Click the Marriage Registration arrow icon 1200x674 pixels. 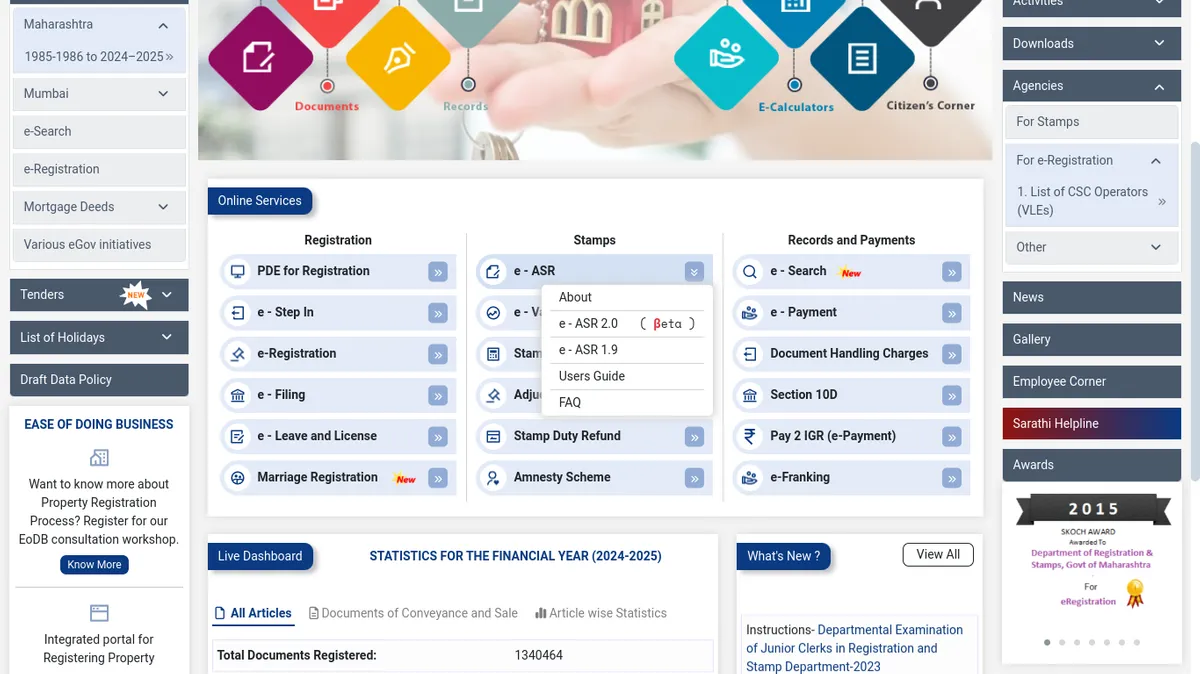(438, 478)
